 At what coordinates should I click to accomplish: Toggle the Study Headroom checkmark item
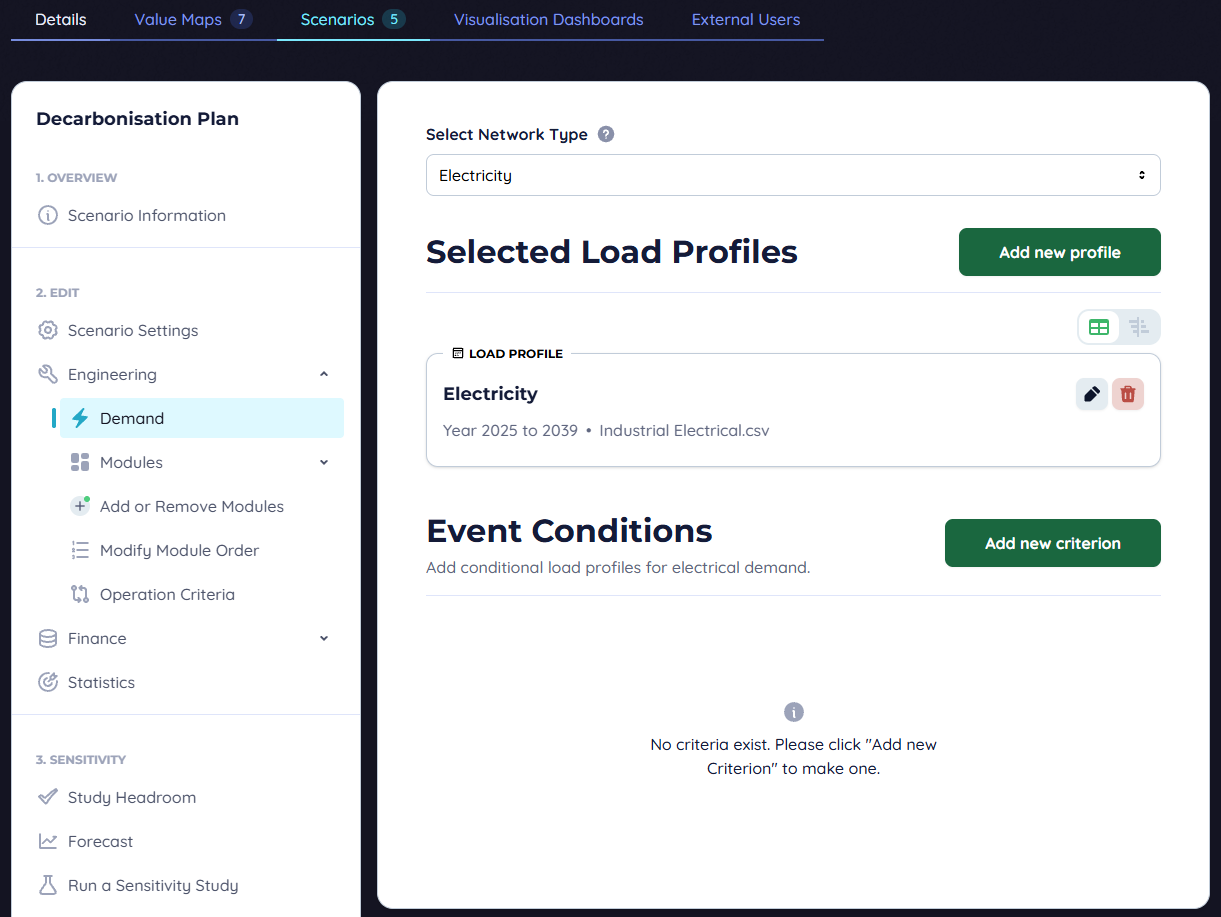(x=47, y=797)
